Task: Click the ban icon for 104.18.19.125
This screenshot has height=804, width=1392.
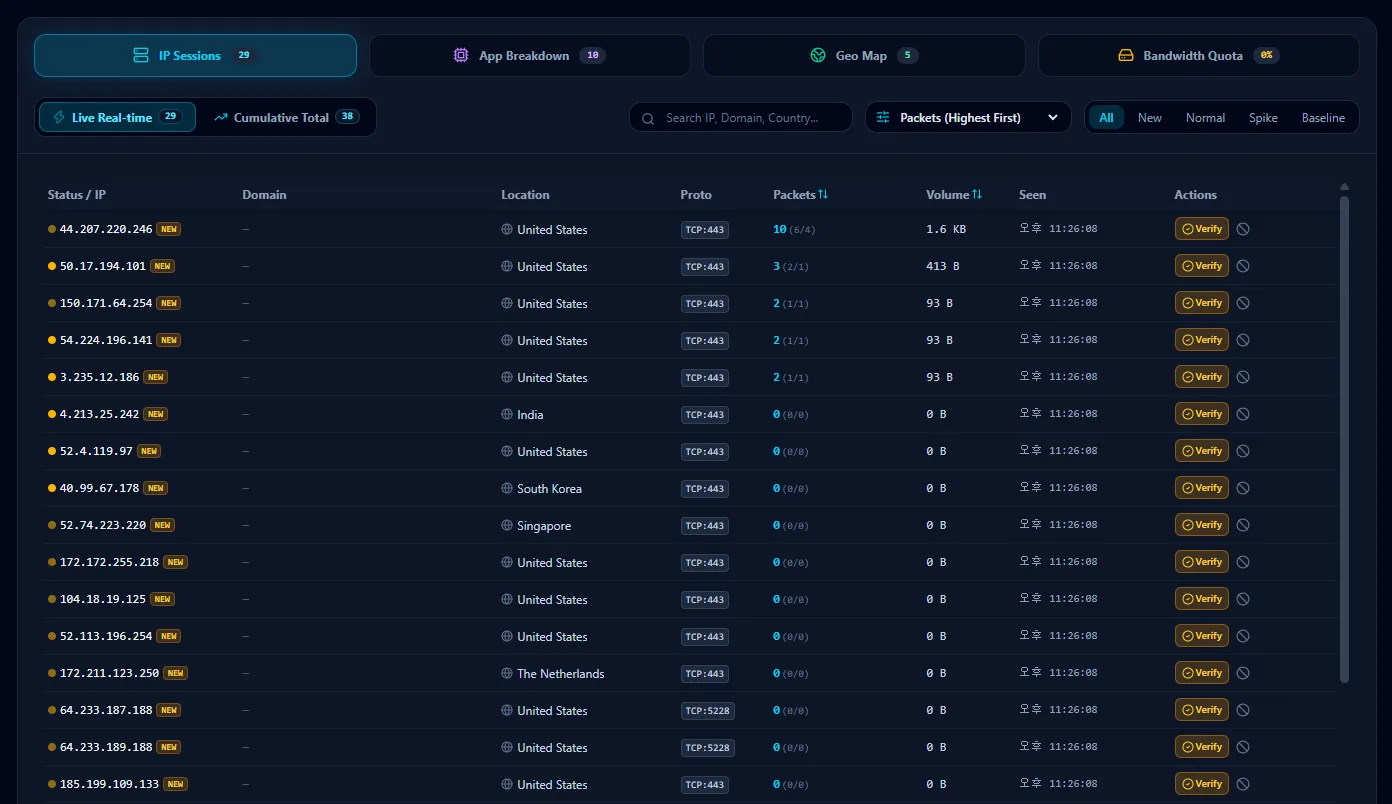Action: 1243,599
